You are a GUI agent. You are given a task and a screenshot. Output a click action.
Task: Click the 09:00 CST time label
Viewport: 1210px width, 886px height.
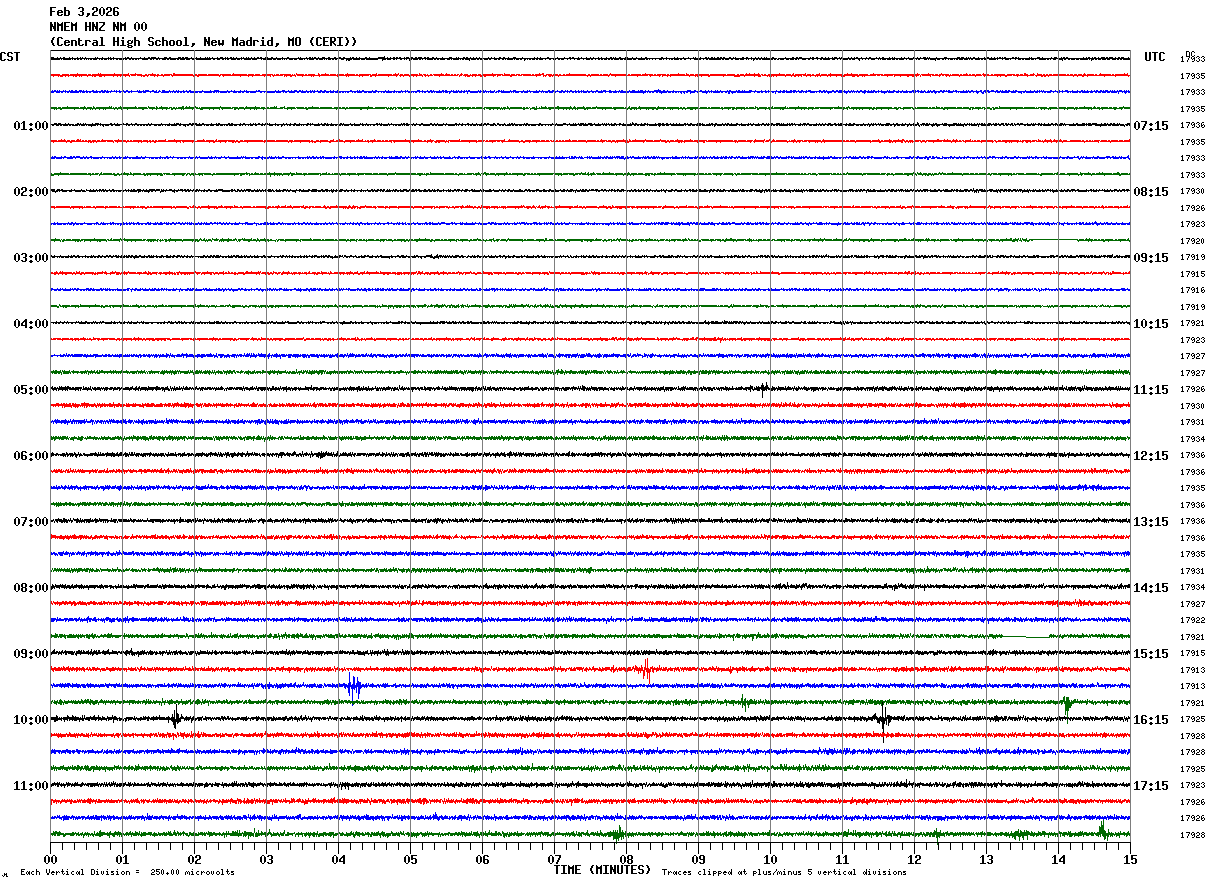(x=31, y=654)
